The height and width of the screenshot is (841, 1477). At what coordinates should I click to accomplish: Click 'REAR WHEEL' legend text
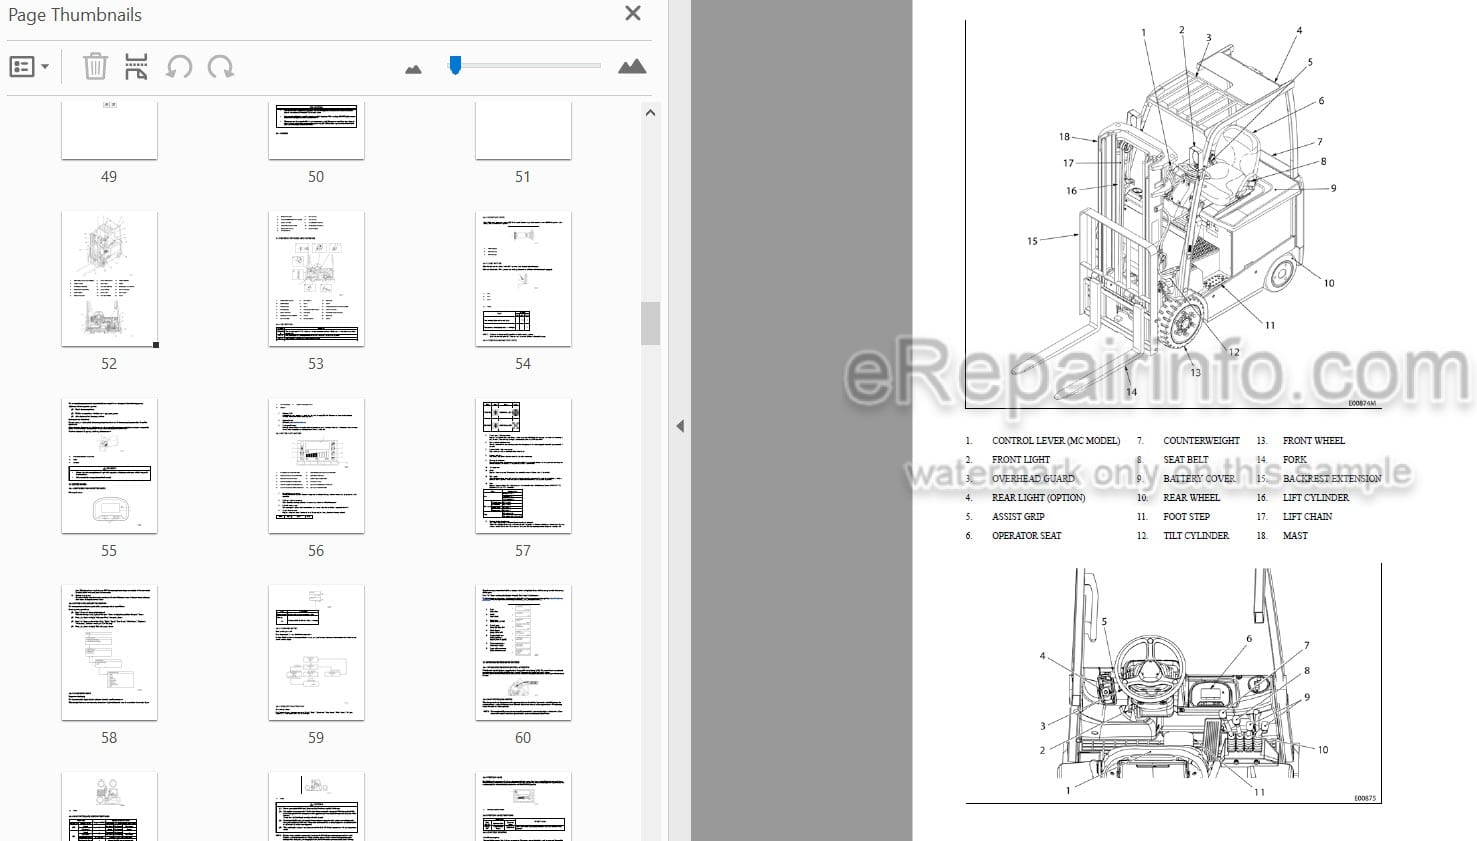pos(1191,498)
